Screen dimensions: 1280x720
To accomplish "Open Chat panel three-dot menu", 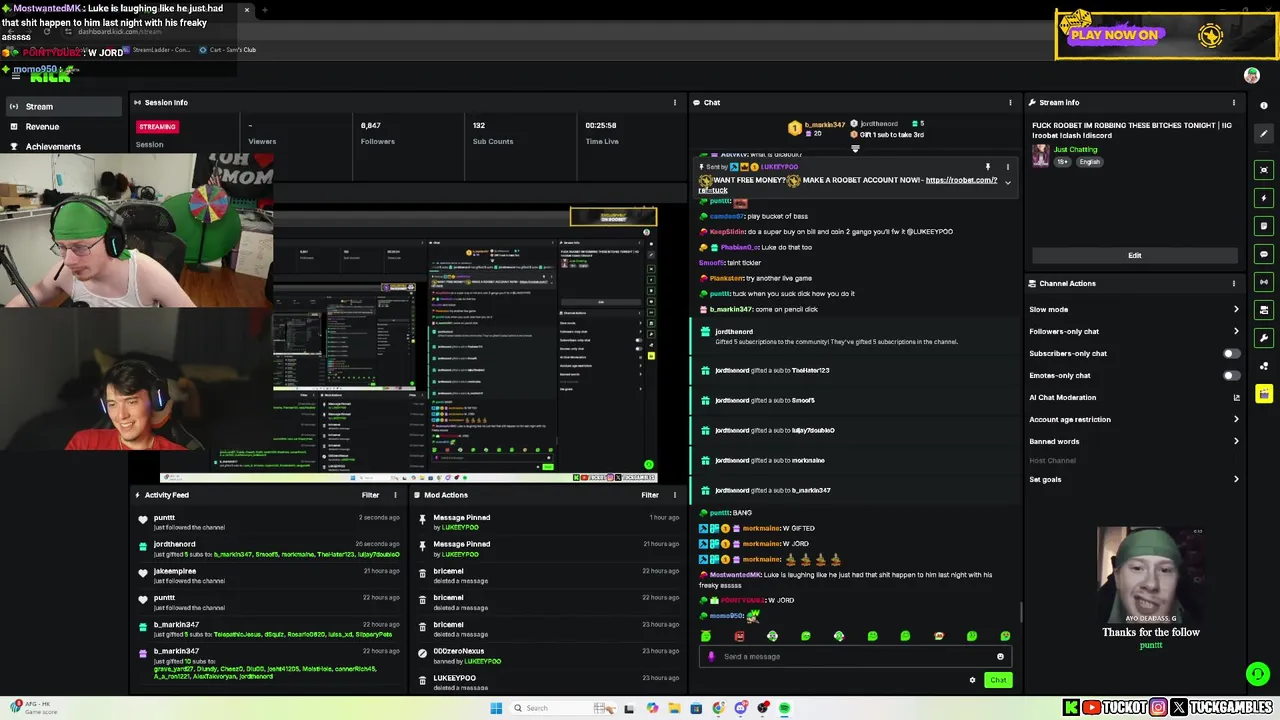I will 1010,102.
